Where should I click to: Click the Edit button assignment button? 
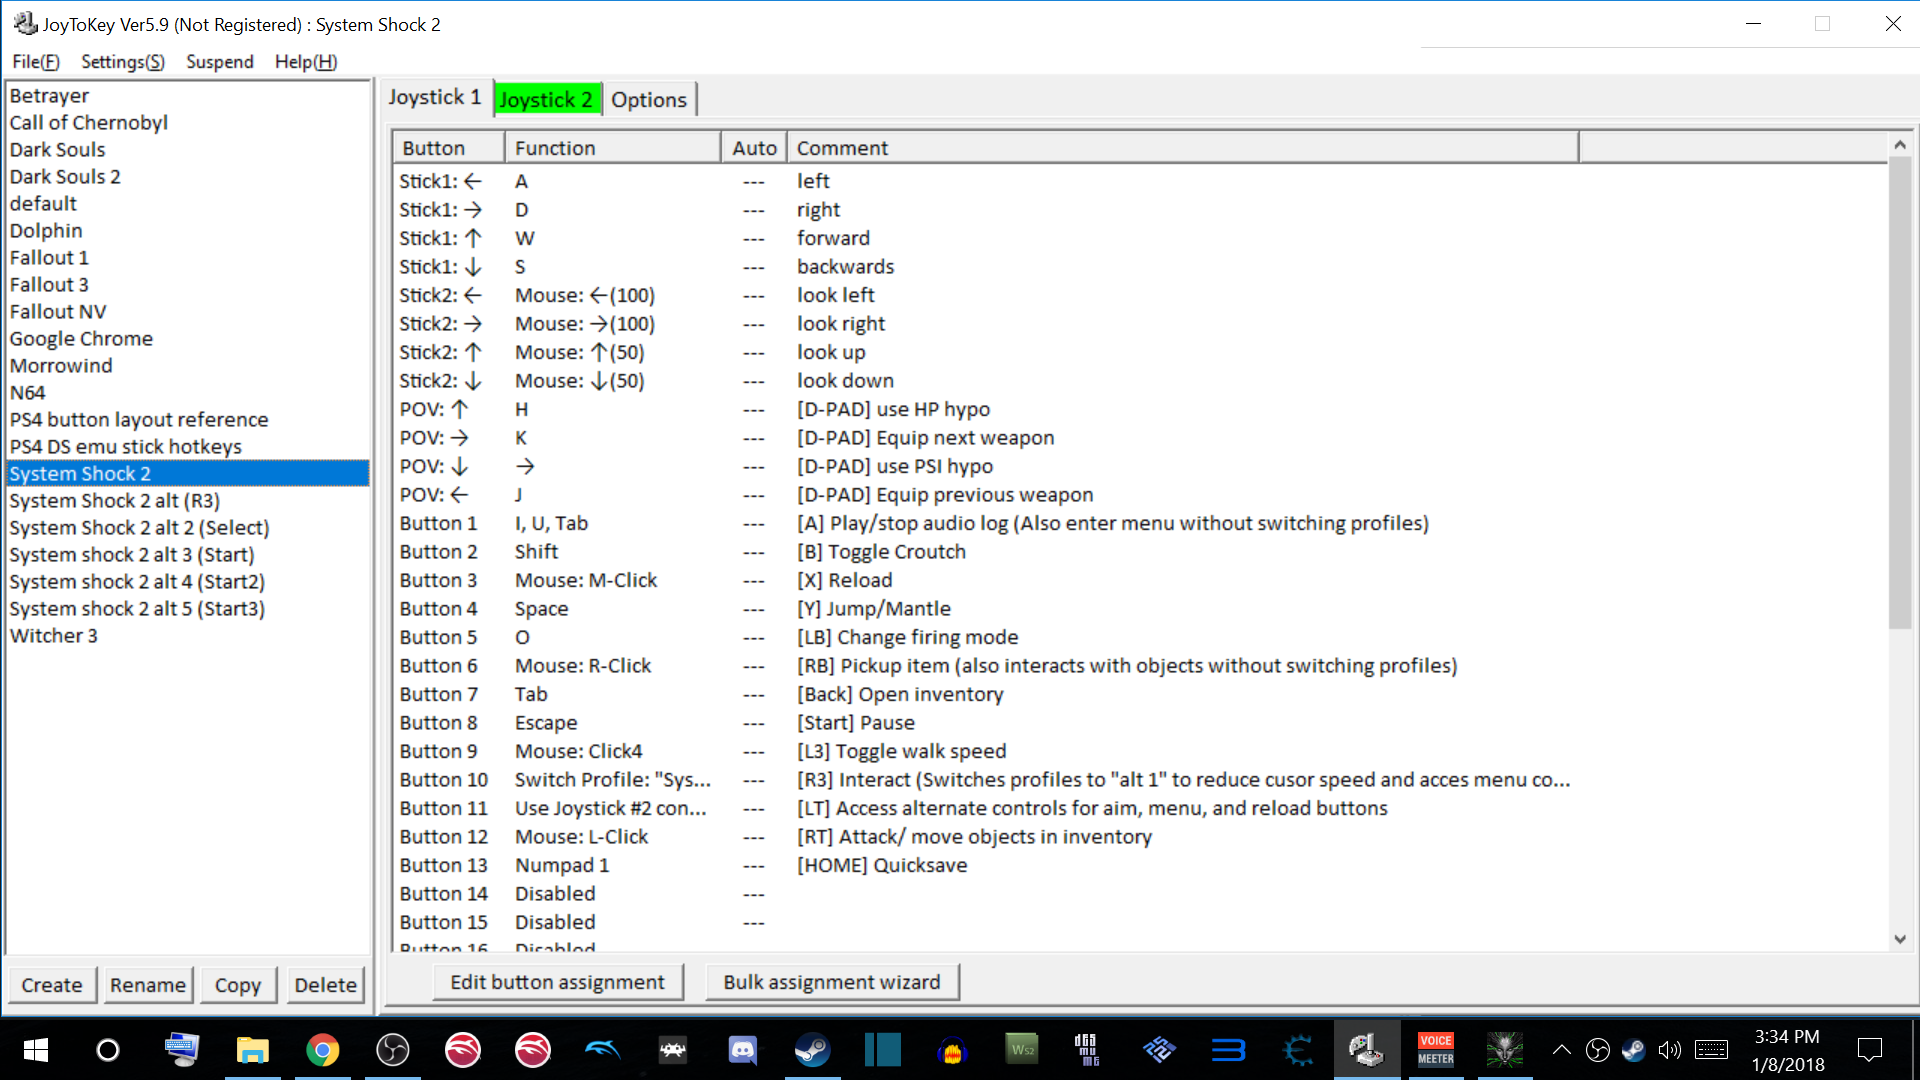[557, 982]
